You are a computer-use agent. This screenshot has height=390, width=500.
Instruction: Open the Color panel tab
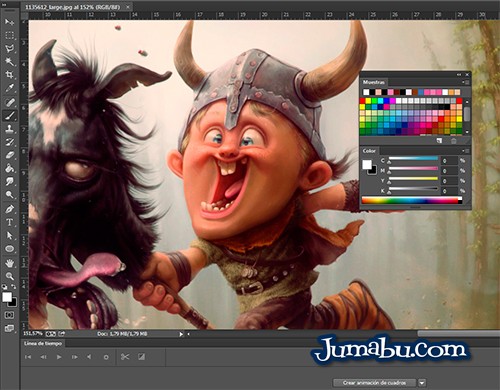369,151
